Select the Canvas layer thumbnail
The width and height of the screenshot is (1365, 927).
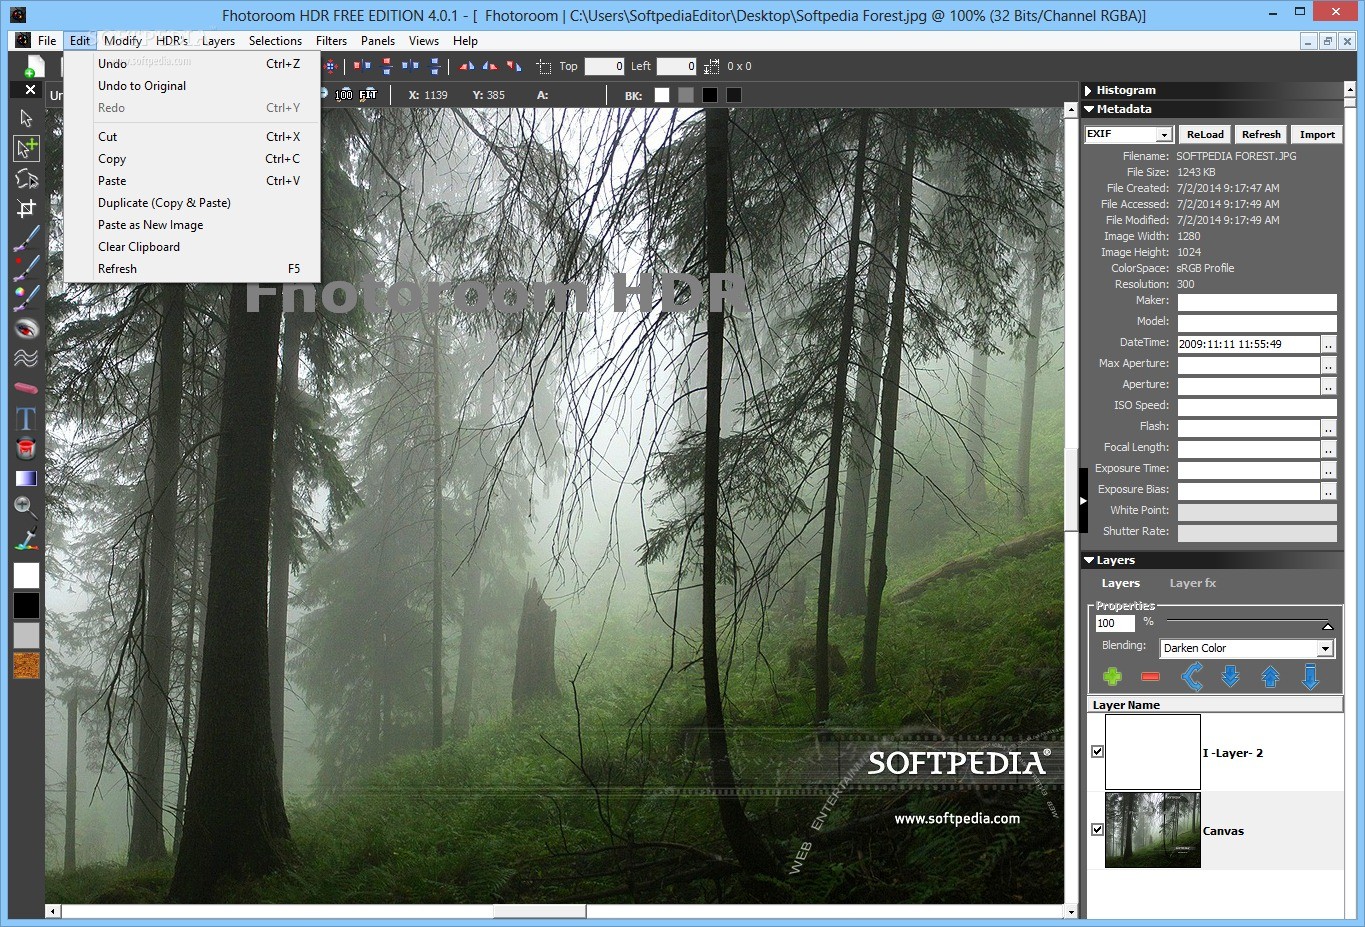1152,830
